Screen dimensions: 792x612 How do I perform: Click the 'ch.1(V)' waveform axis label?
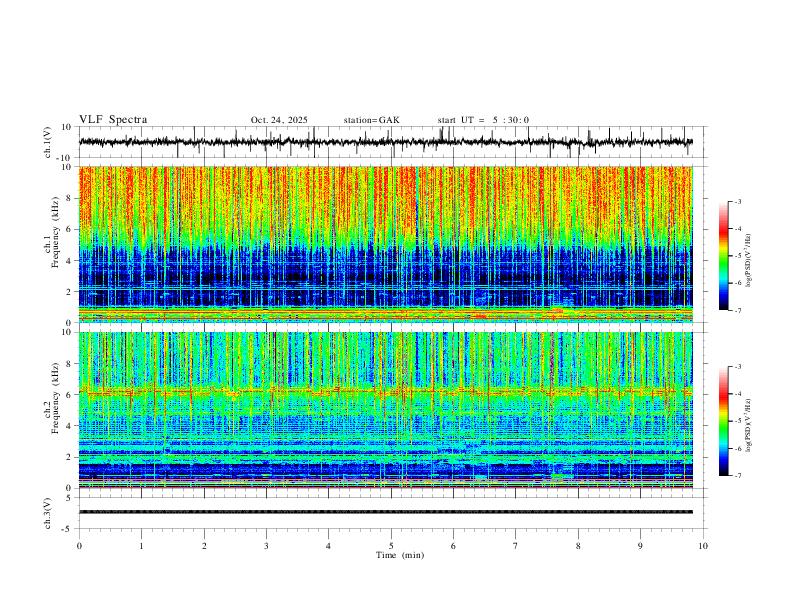pos(48,142)
